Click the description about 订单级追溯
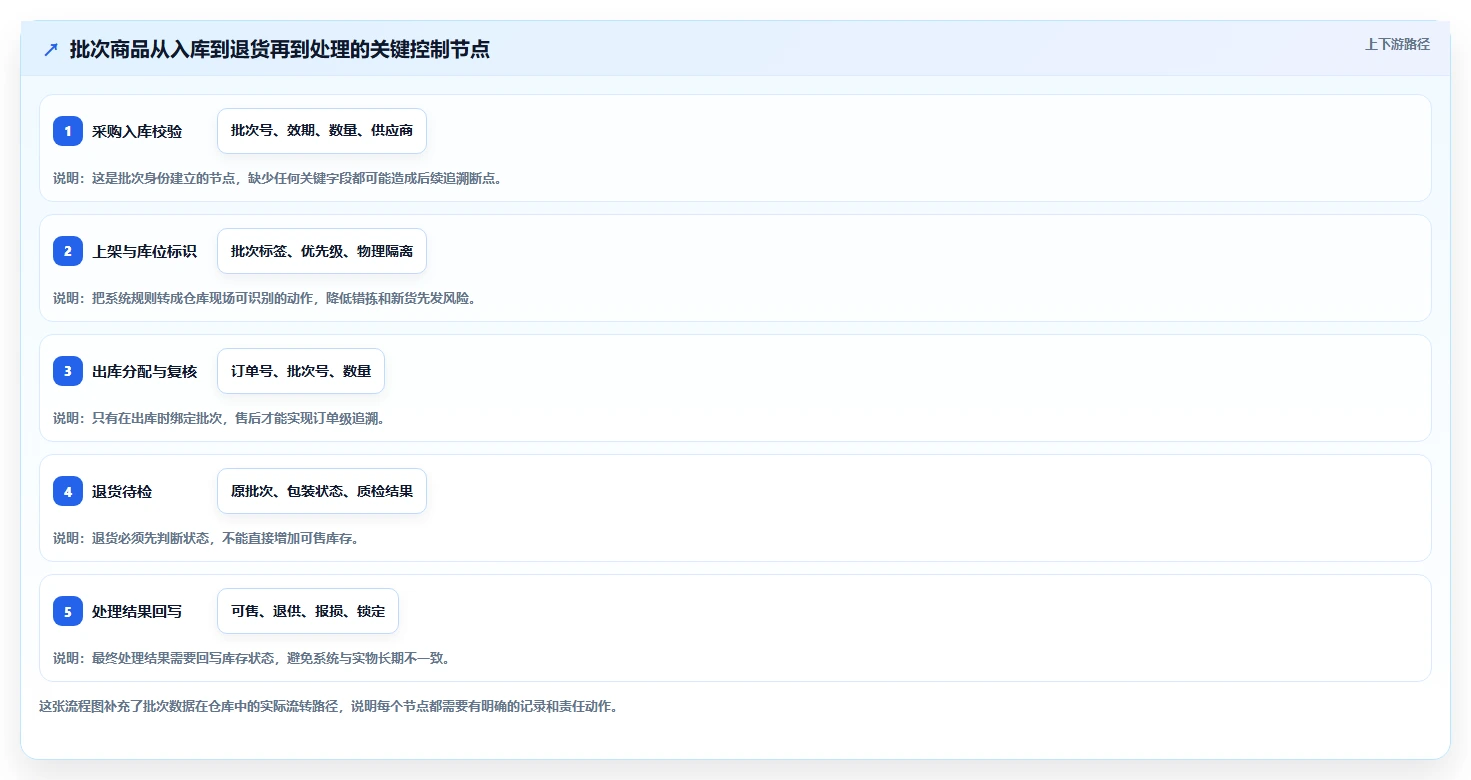 pos(219,418)
